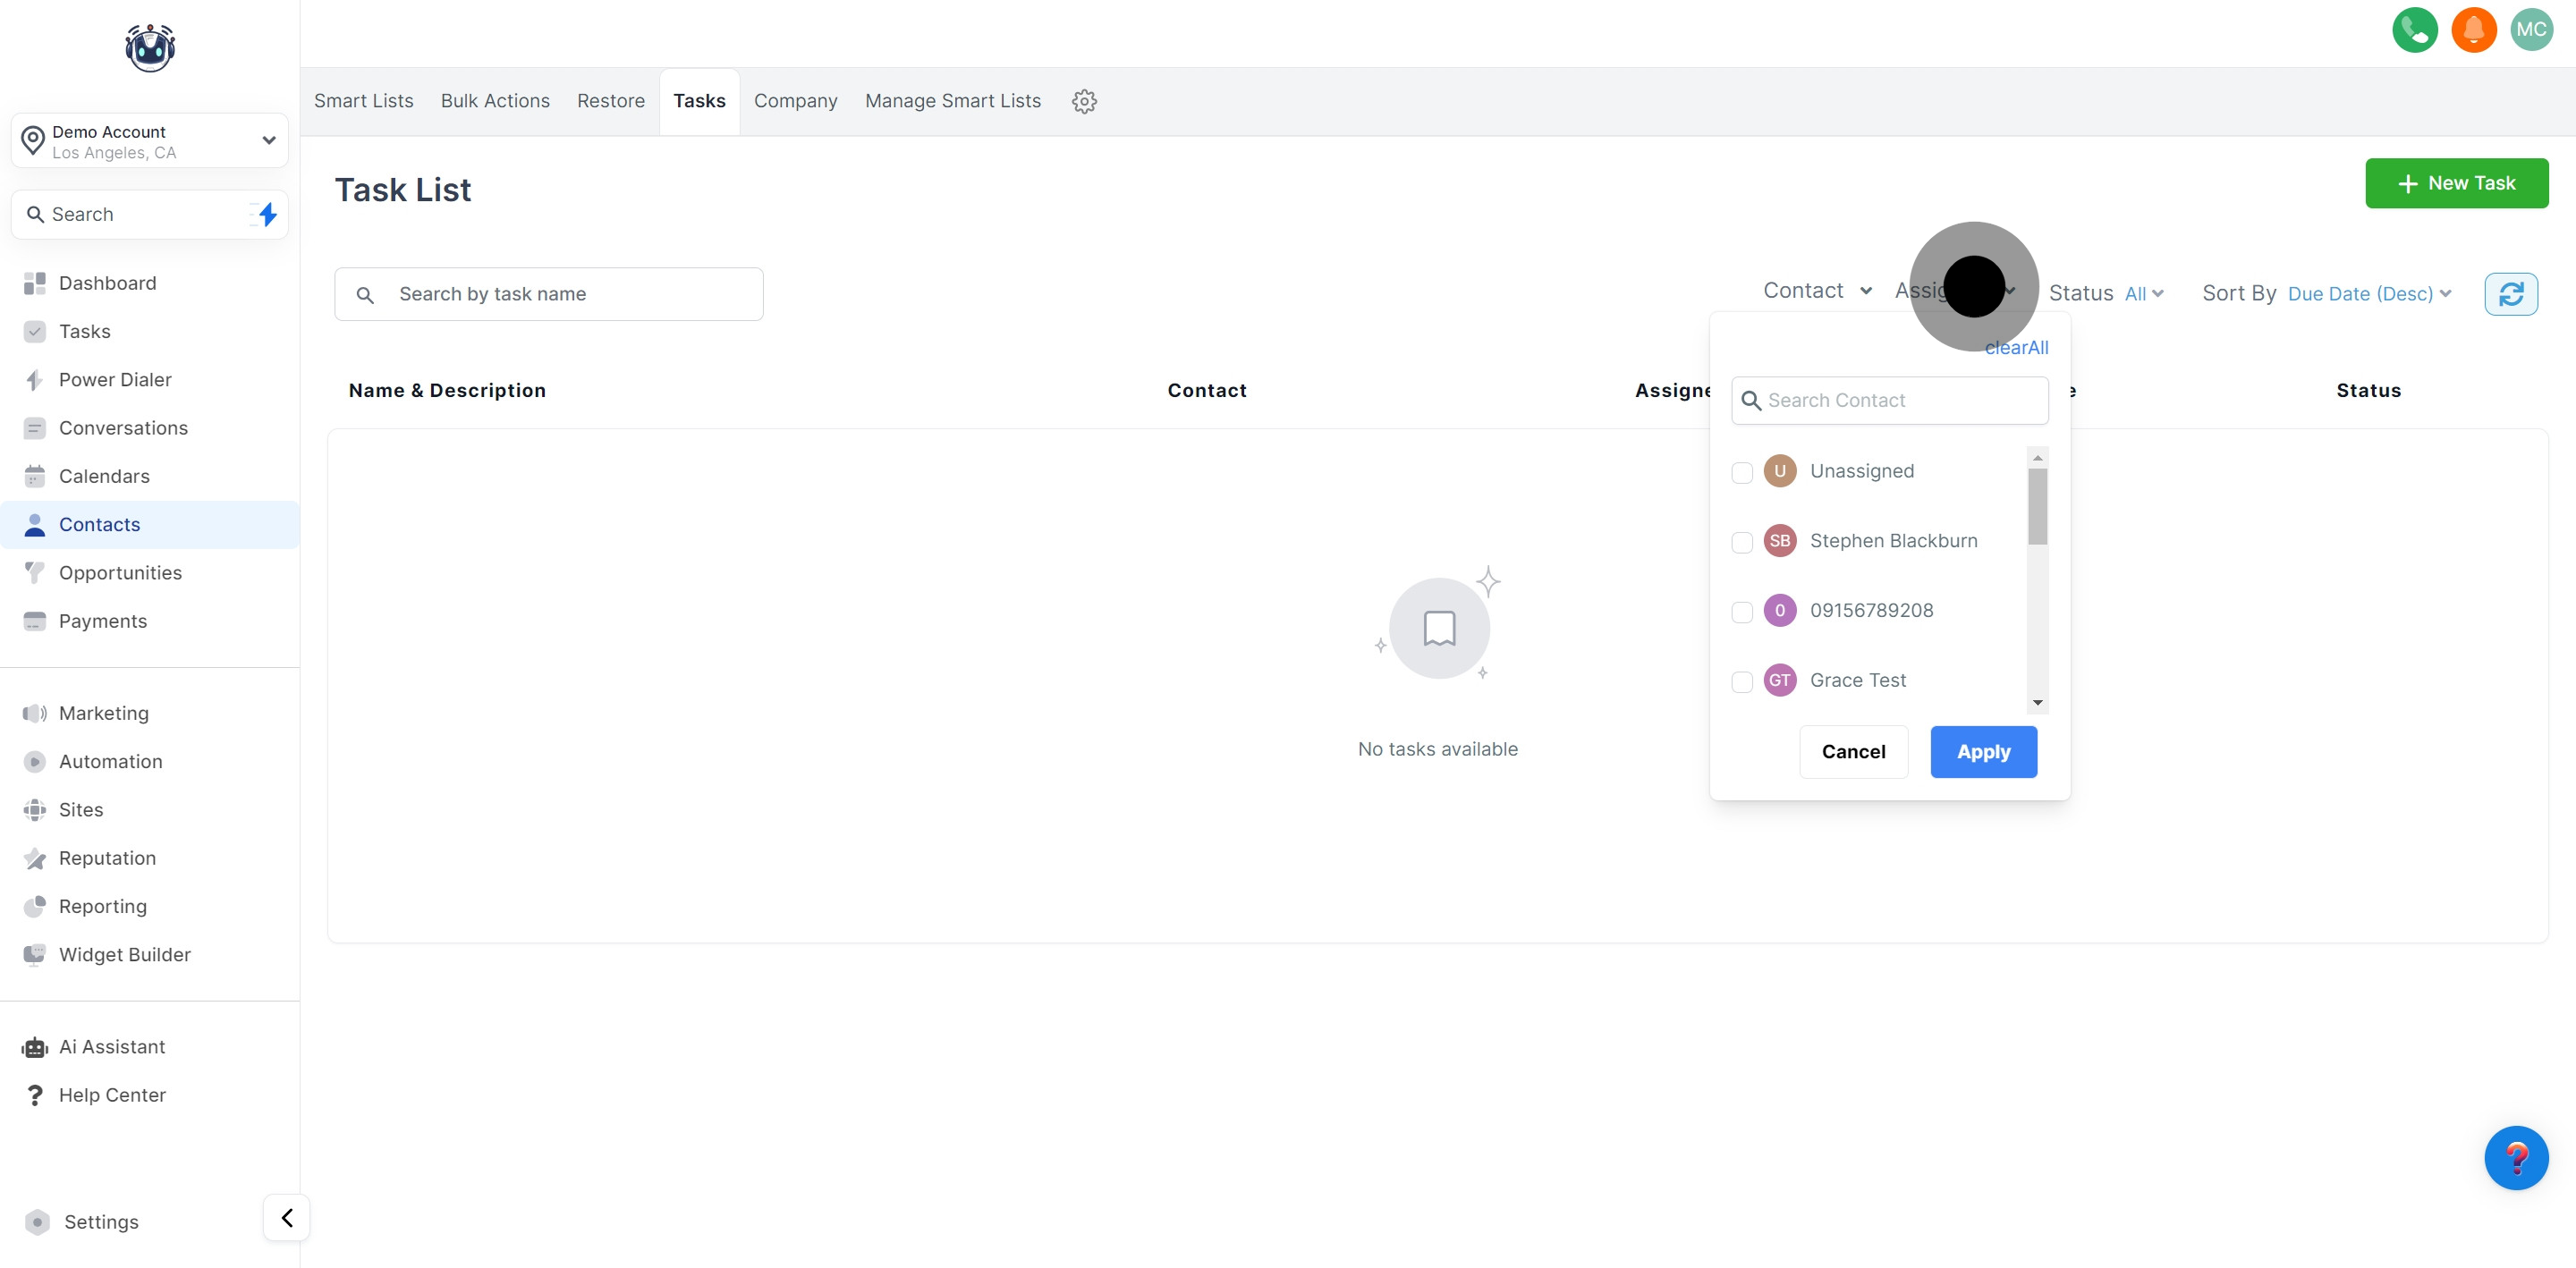
Task: Click the settings gear beside Manage Smart Lists
Action: (1084, 101)
